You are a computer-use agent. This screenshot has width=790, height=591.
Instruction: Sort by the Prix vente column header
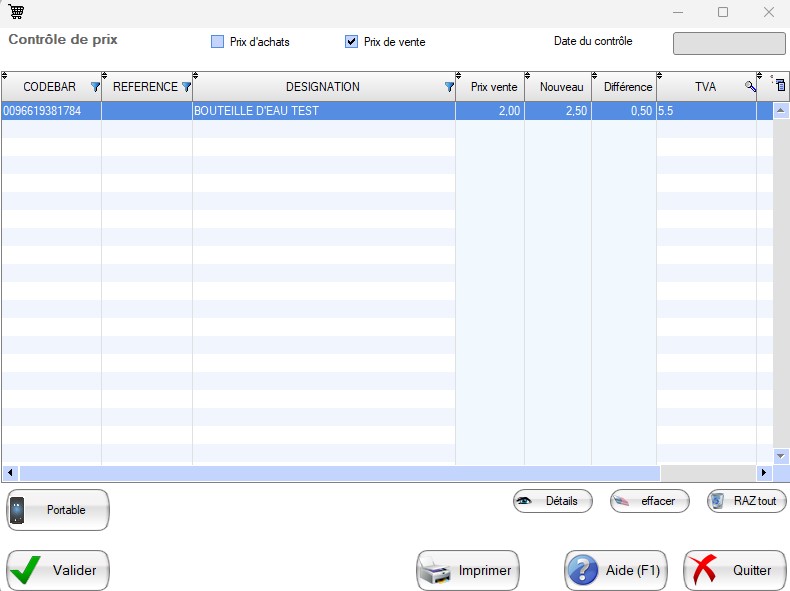point(494,87)
